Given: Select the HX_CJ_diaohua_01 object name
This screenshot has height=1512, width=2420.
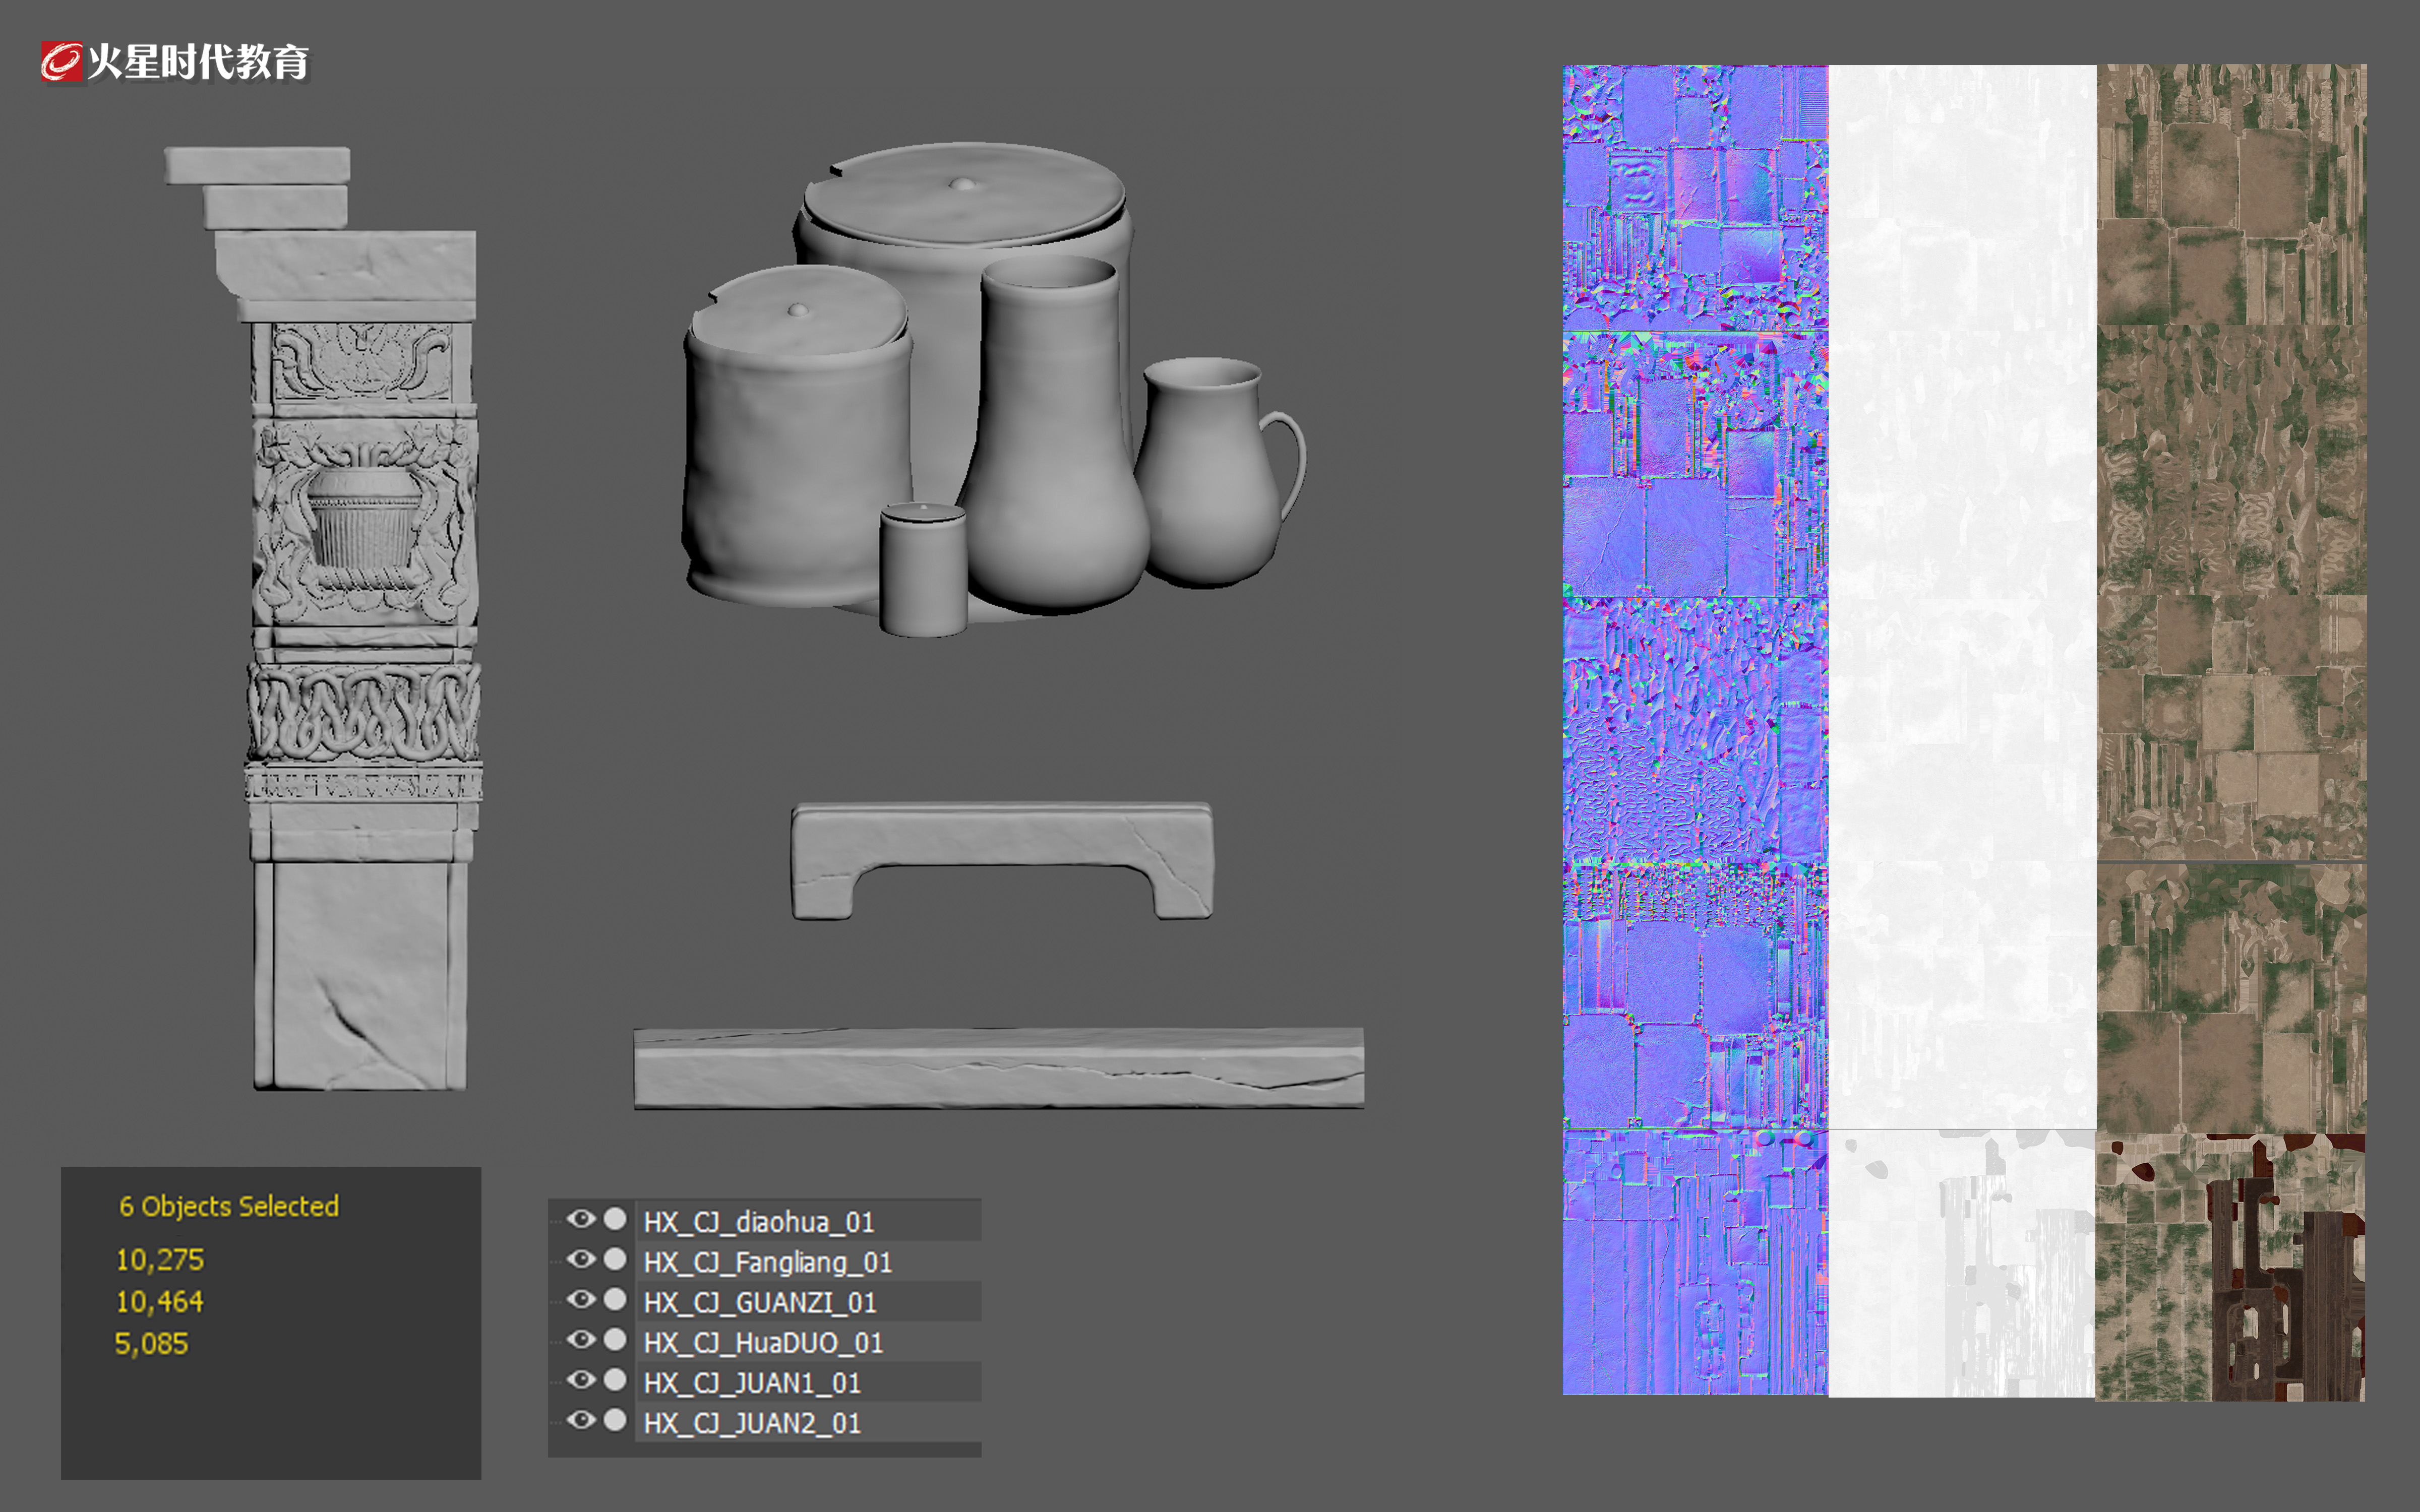Looking at the screenshot, I should (x=759, y=1222).
